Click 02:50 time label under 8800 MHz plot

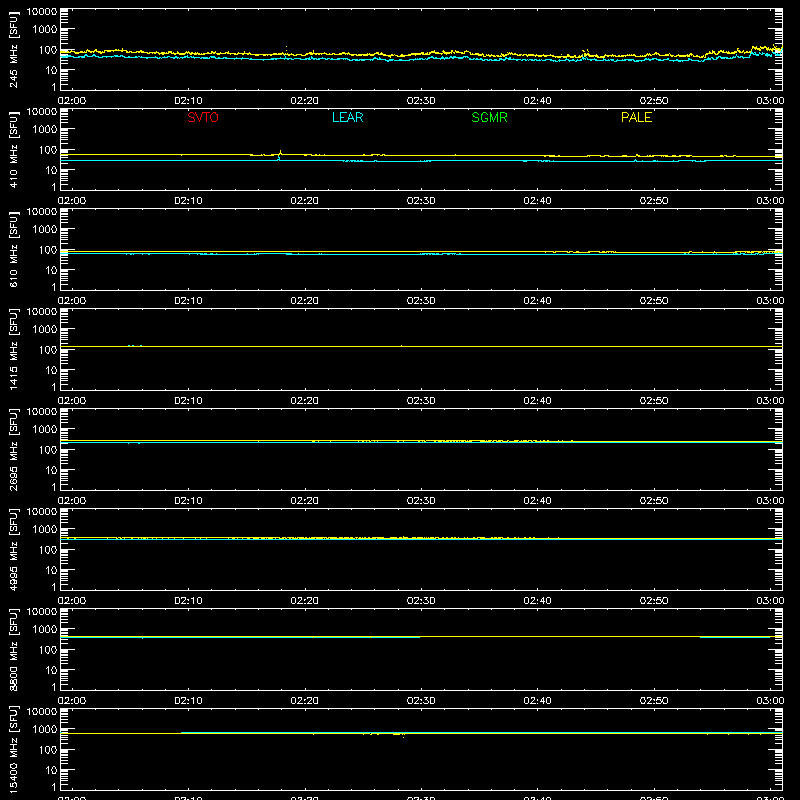(654, 701)
